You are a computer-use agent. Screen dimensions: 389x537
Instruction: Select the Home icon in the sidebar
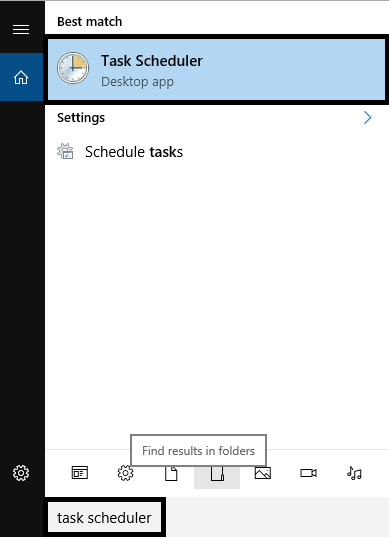21,77
